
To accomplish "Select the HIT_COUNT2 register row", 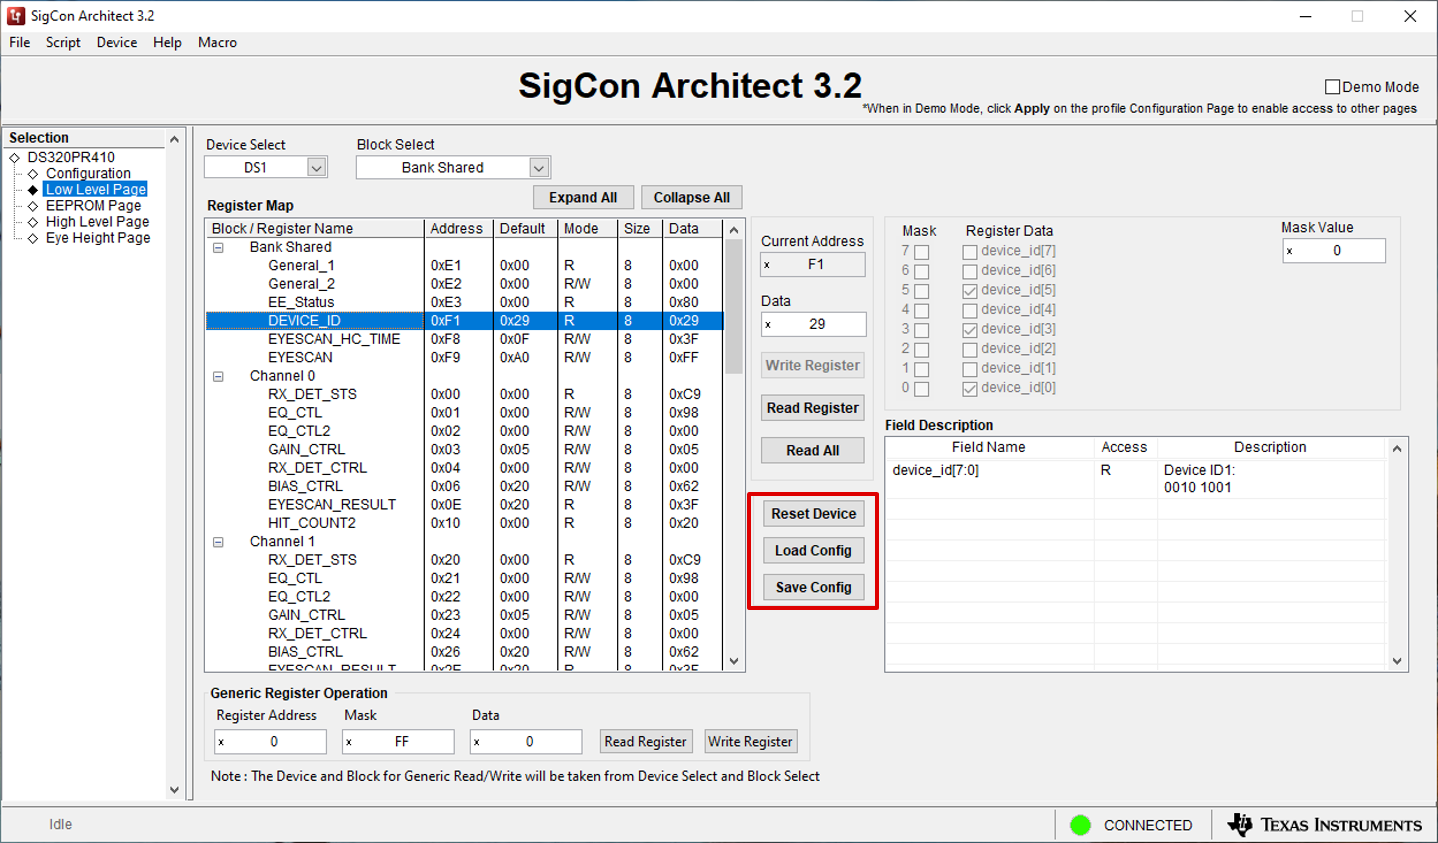I will tap(465, 523).
